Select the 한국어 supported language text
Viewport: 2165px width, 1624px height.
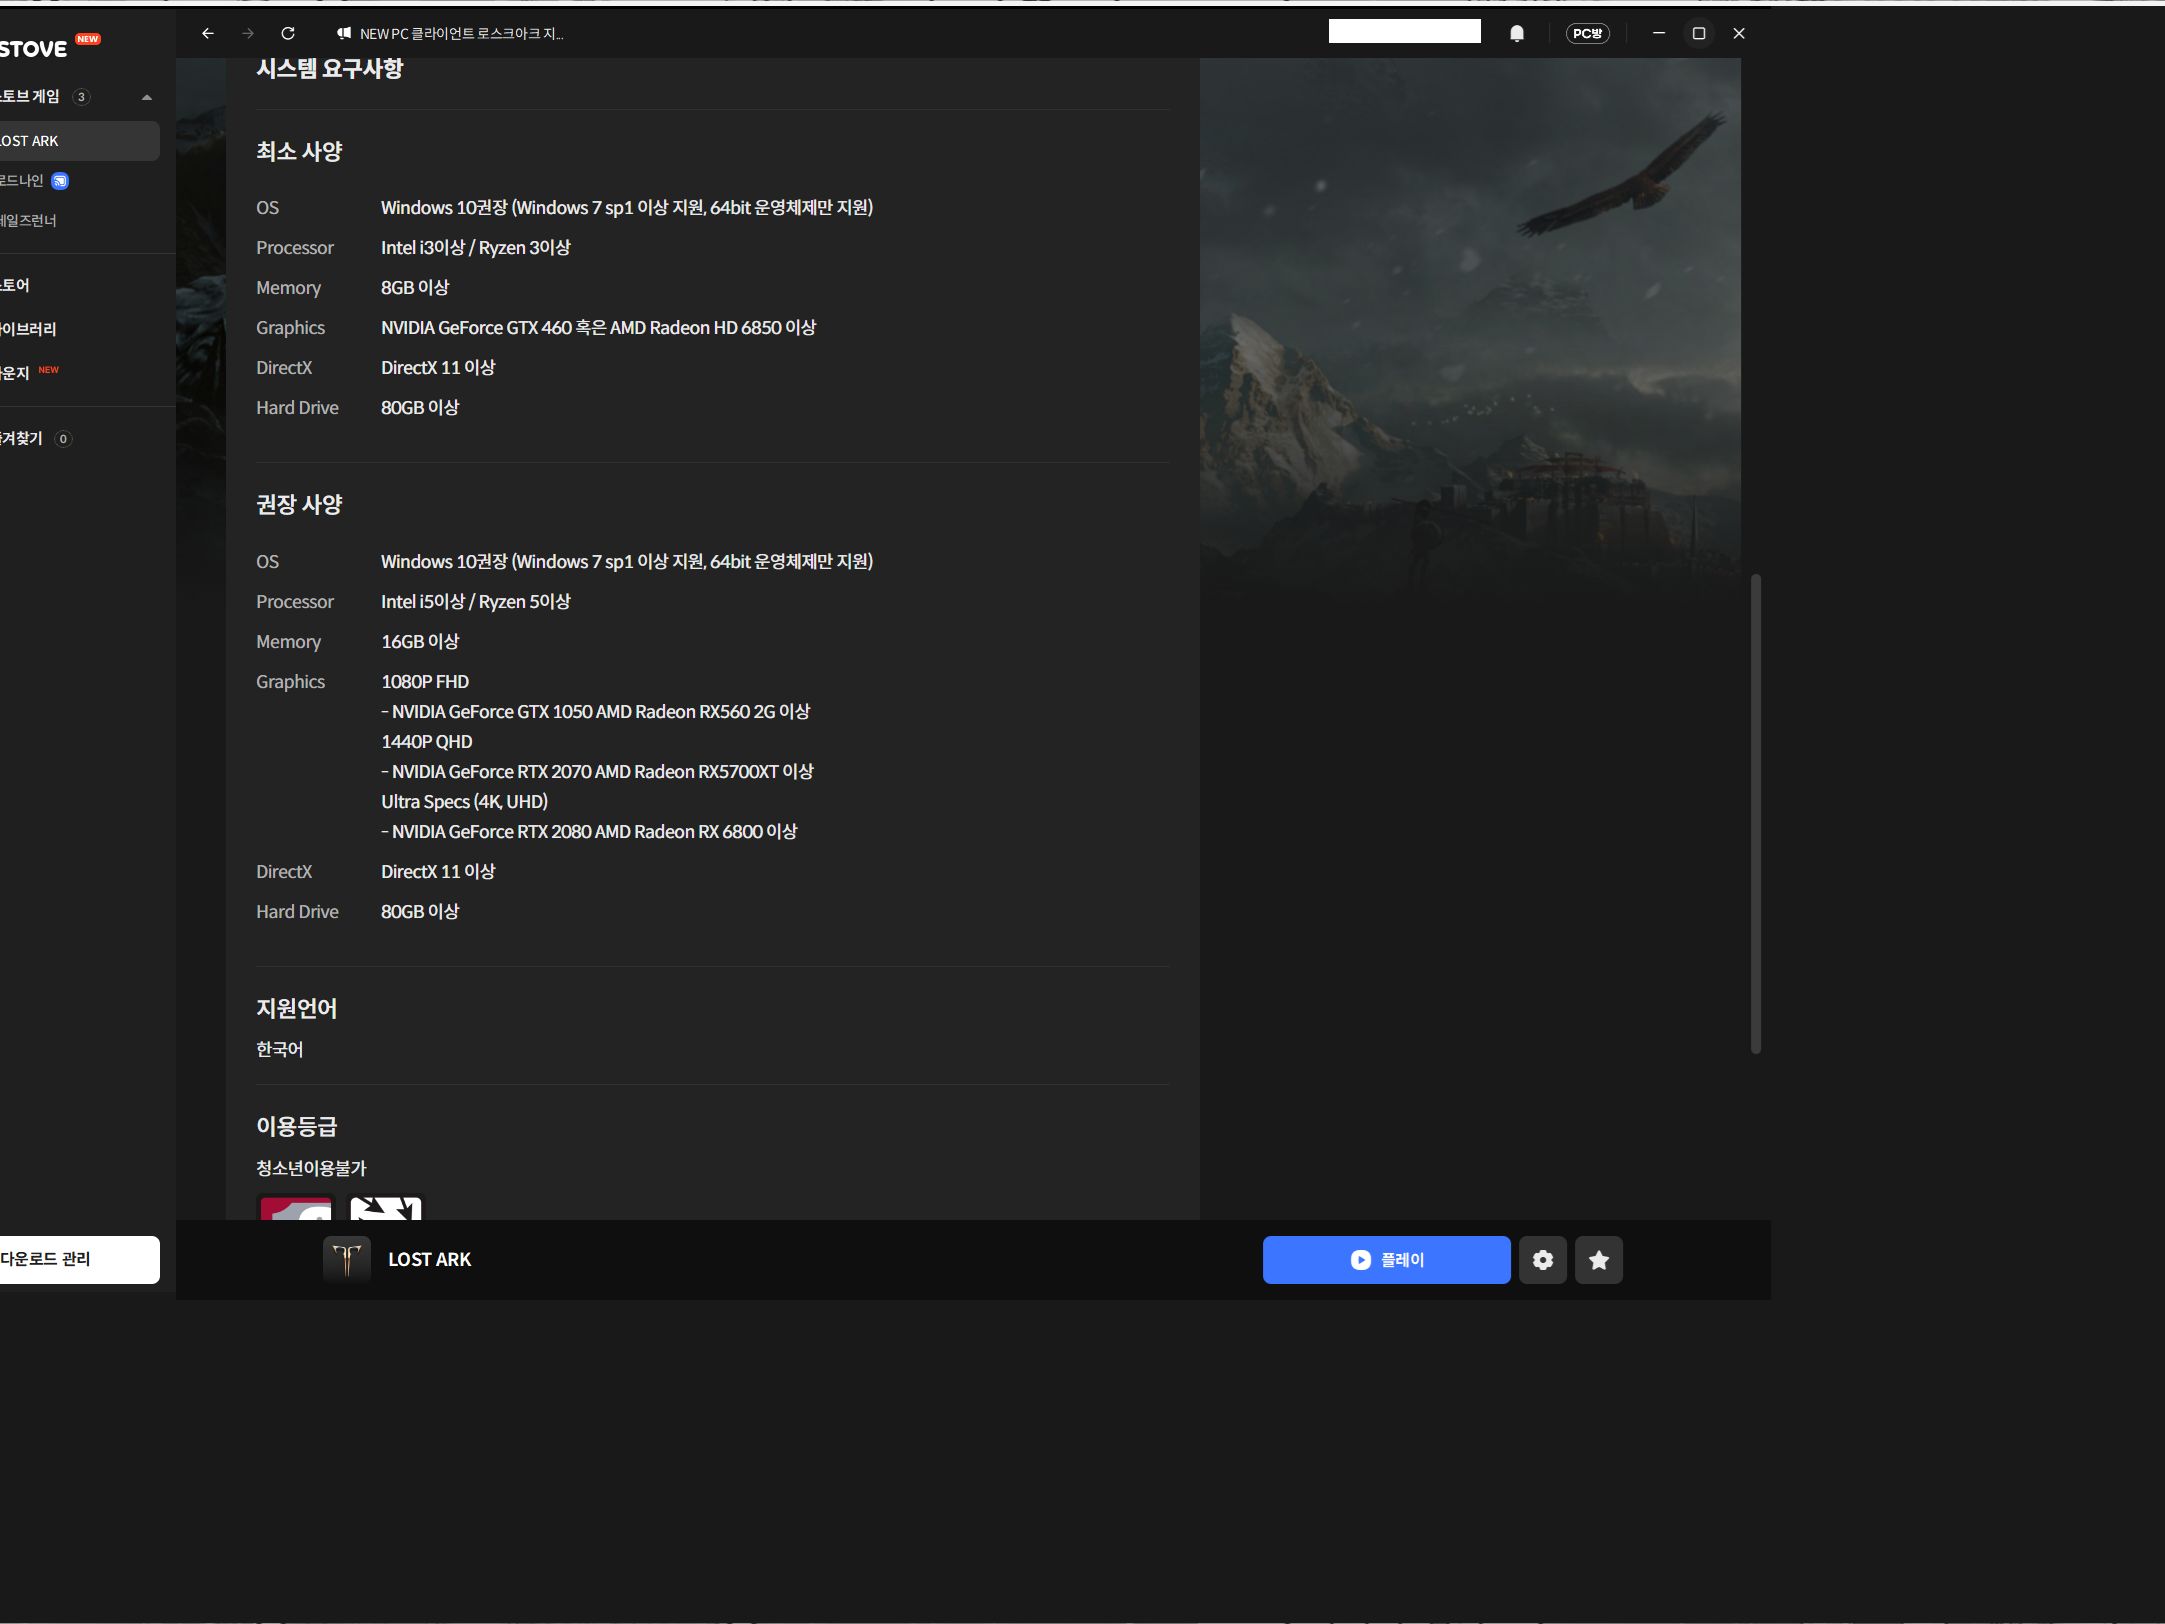pyautogui.click(x=279, y=1049)
